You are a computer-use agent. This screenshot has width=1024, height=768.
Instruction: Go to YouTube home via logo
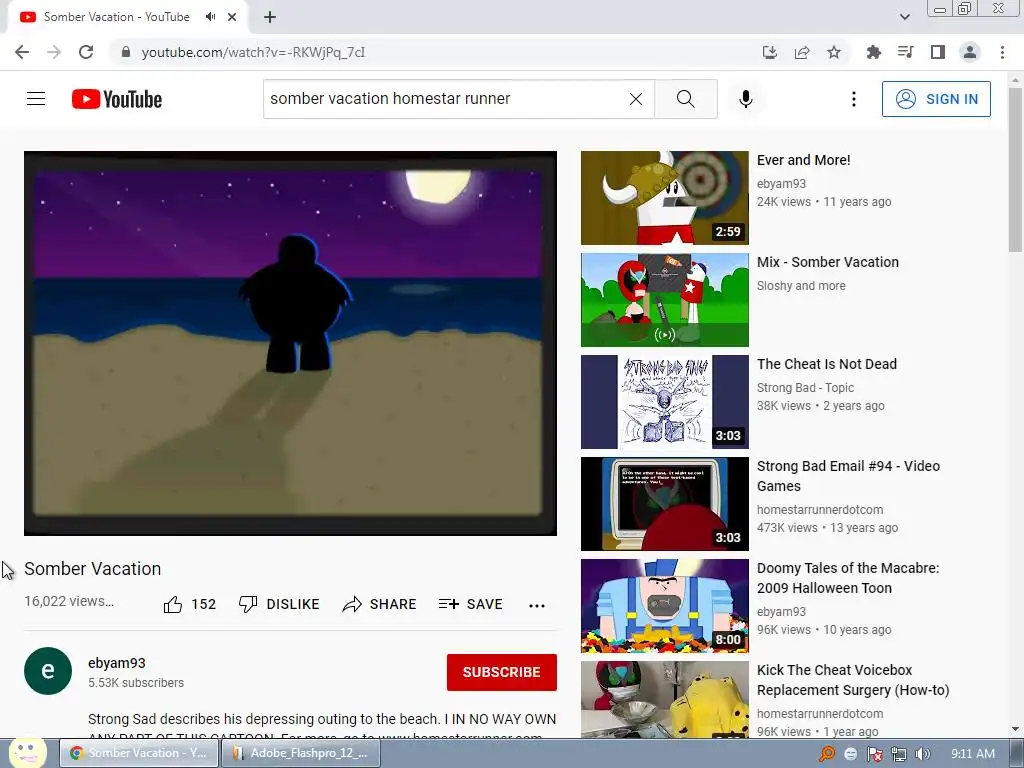click(x=116, y=99)
